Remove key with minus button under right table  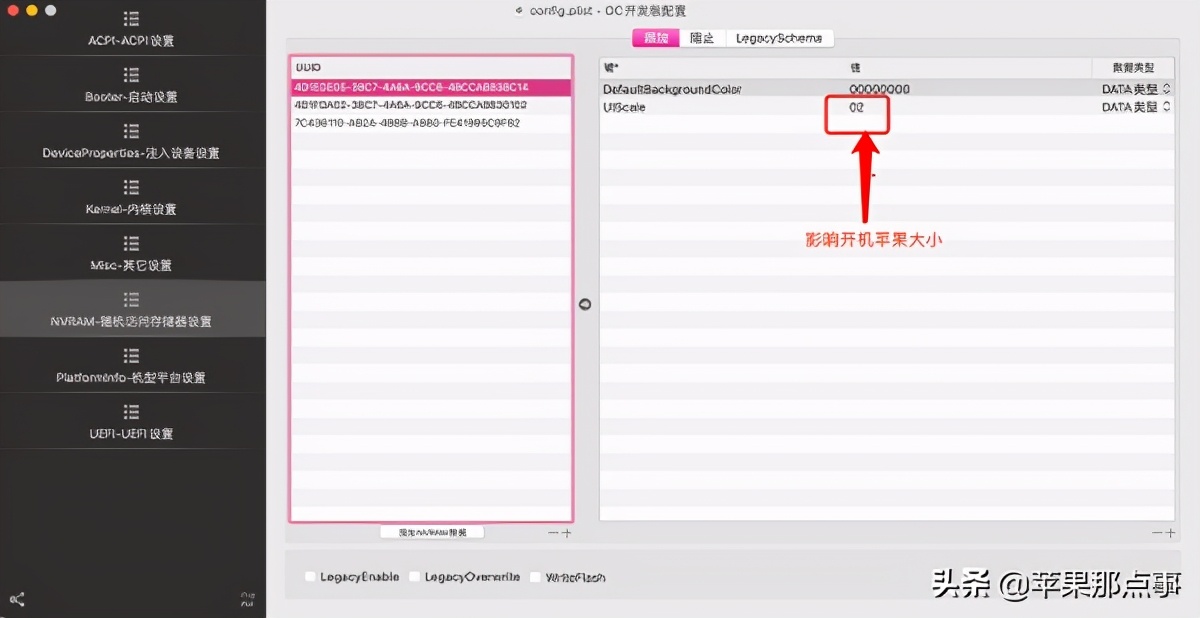click(x=1157, y=533)
